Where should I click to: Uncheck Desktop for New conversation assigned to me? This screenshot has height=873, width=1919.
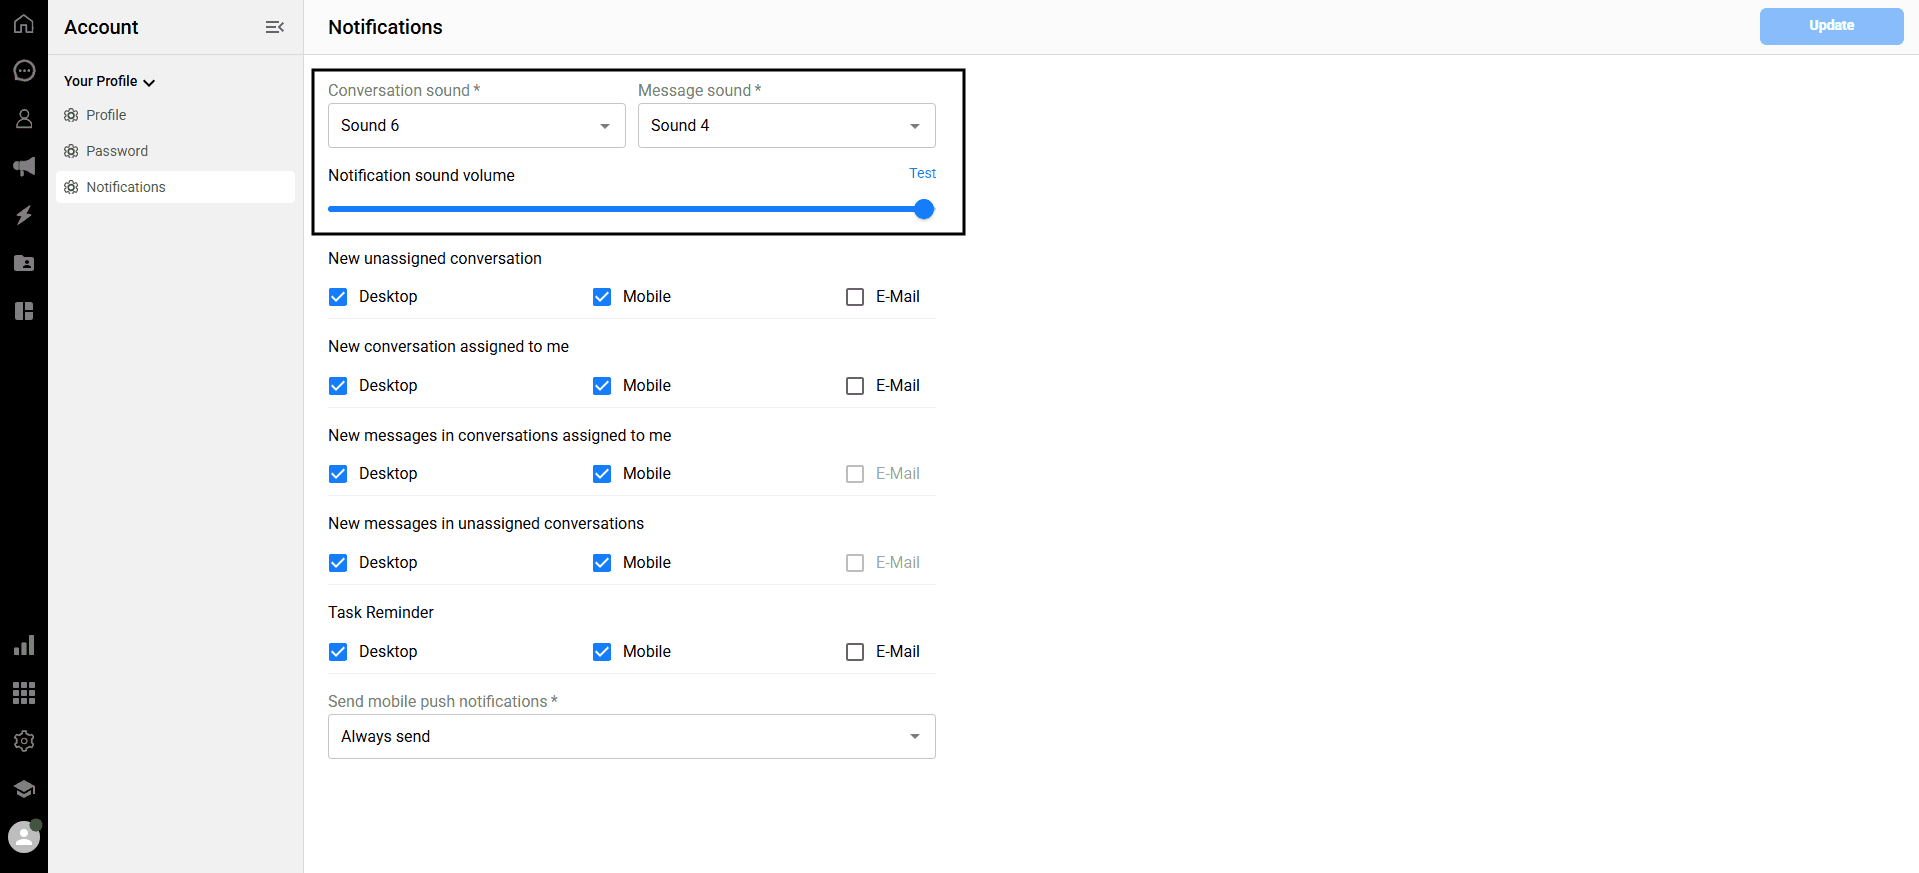point(338,386)
